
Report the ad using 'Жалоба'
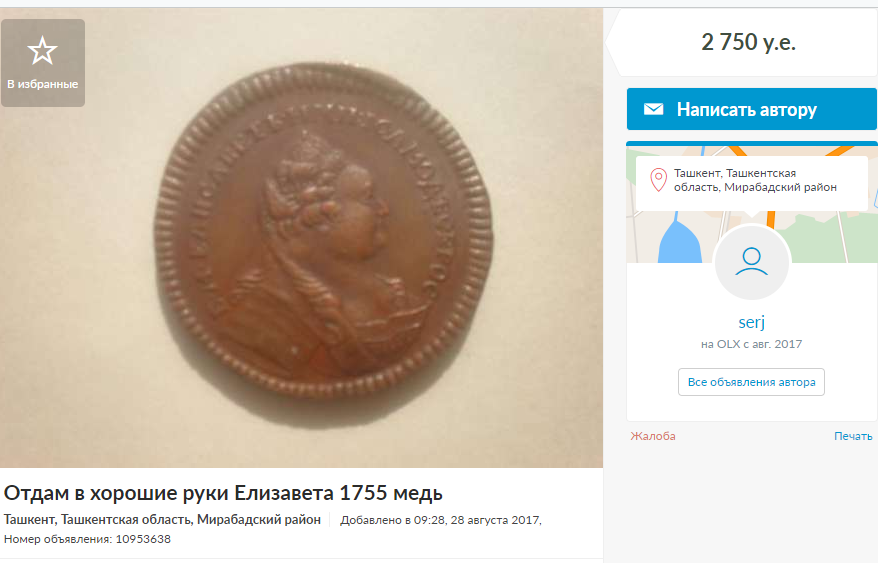[653, 436]
